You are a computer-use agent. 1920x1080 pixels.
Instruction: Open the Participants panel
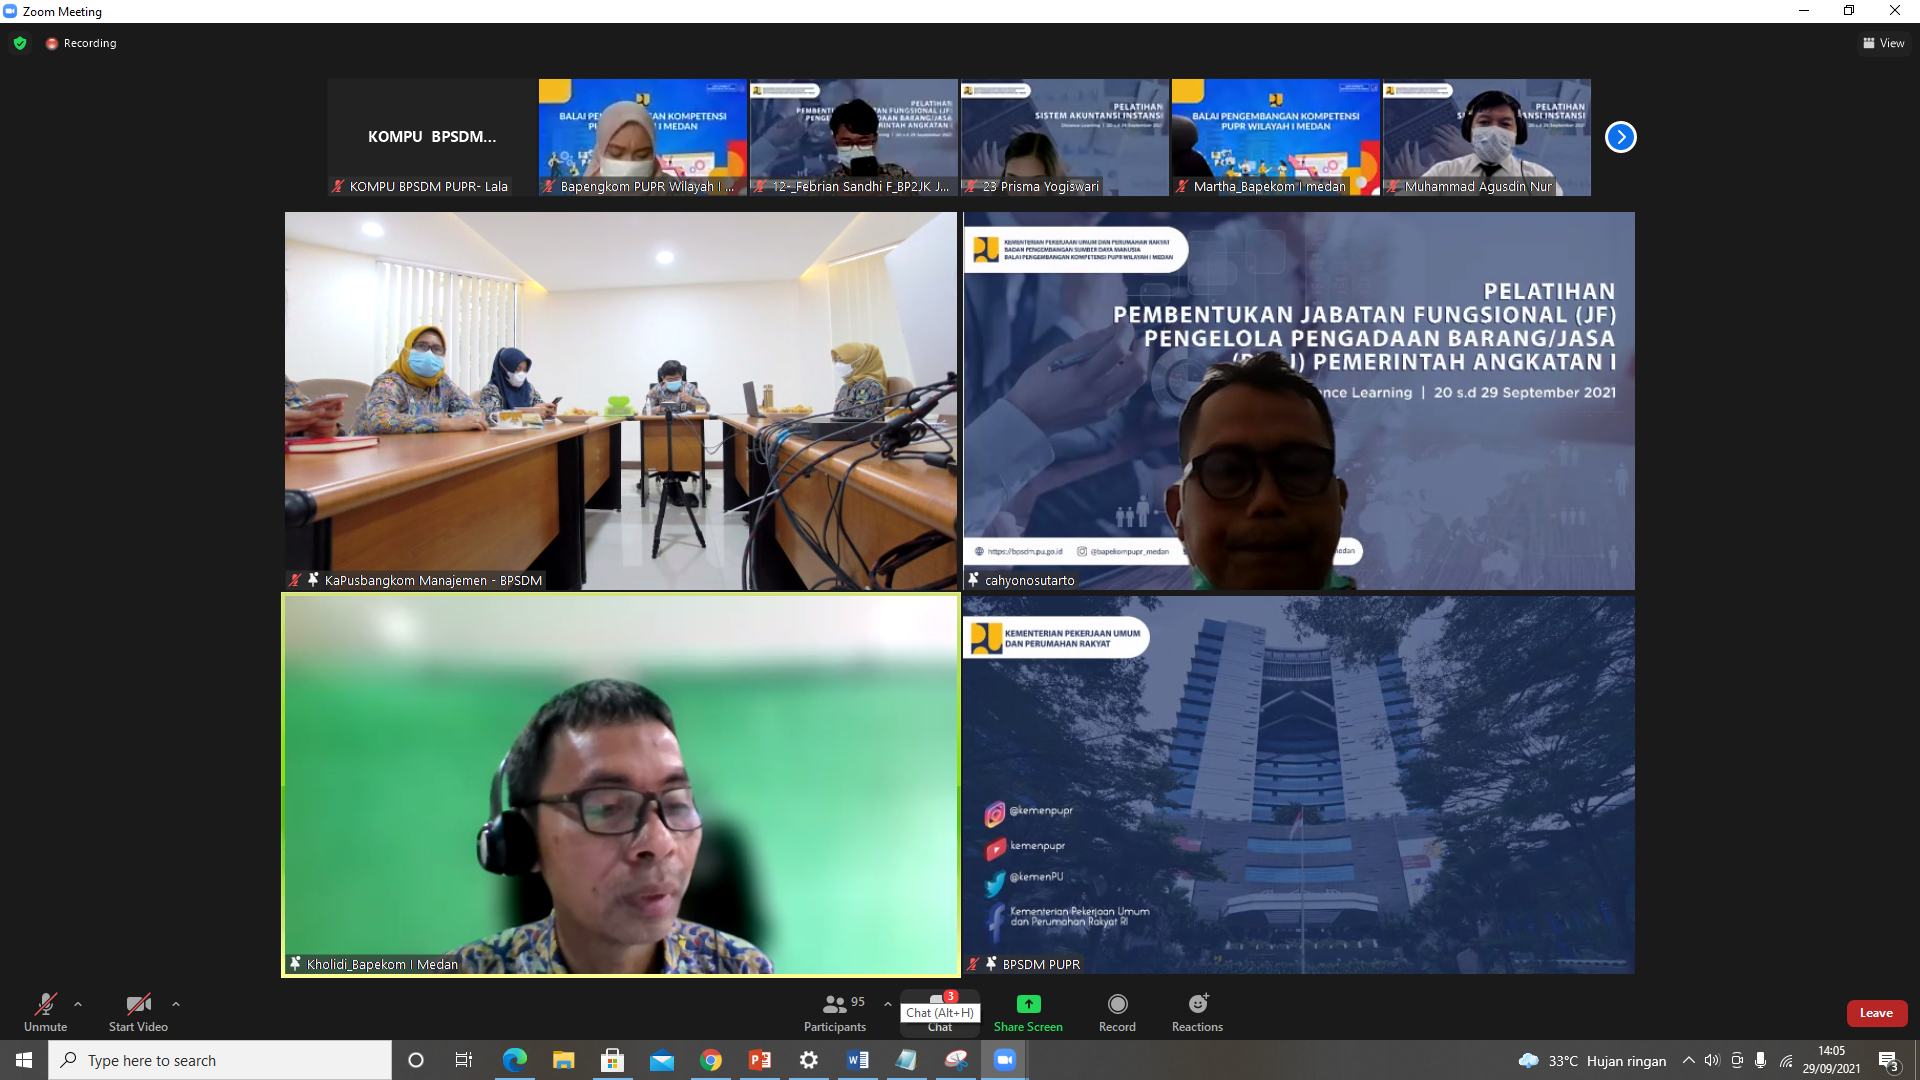coord(835,1012)
